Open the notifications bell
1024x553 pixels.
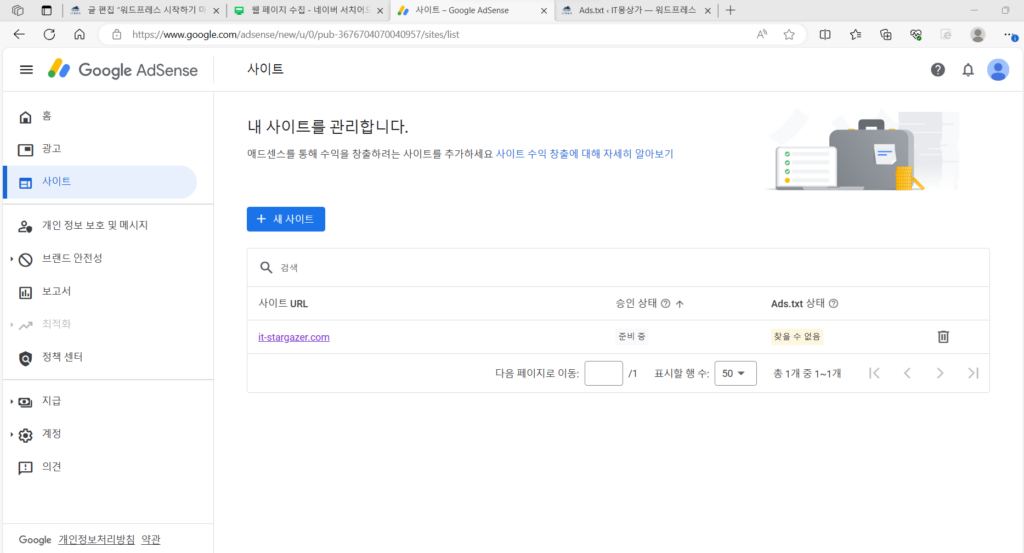pos(968,70)
